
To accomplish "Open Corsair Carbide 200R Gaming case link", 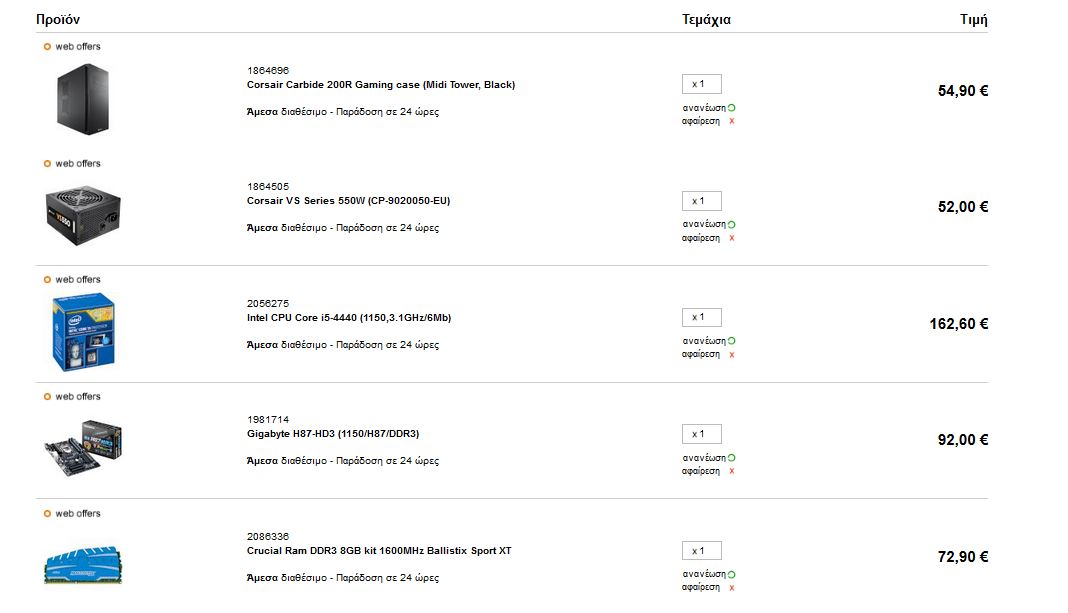I will click(x=381, y=85).
